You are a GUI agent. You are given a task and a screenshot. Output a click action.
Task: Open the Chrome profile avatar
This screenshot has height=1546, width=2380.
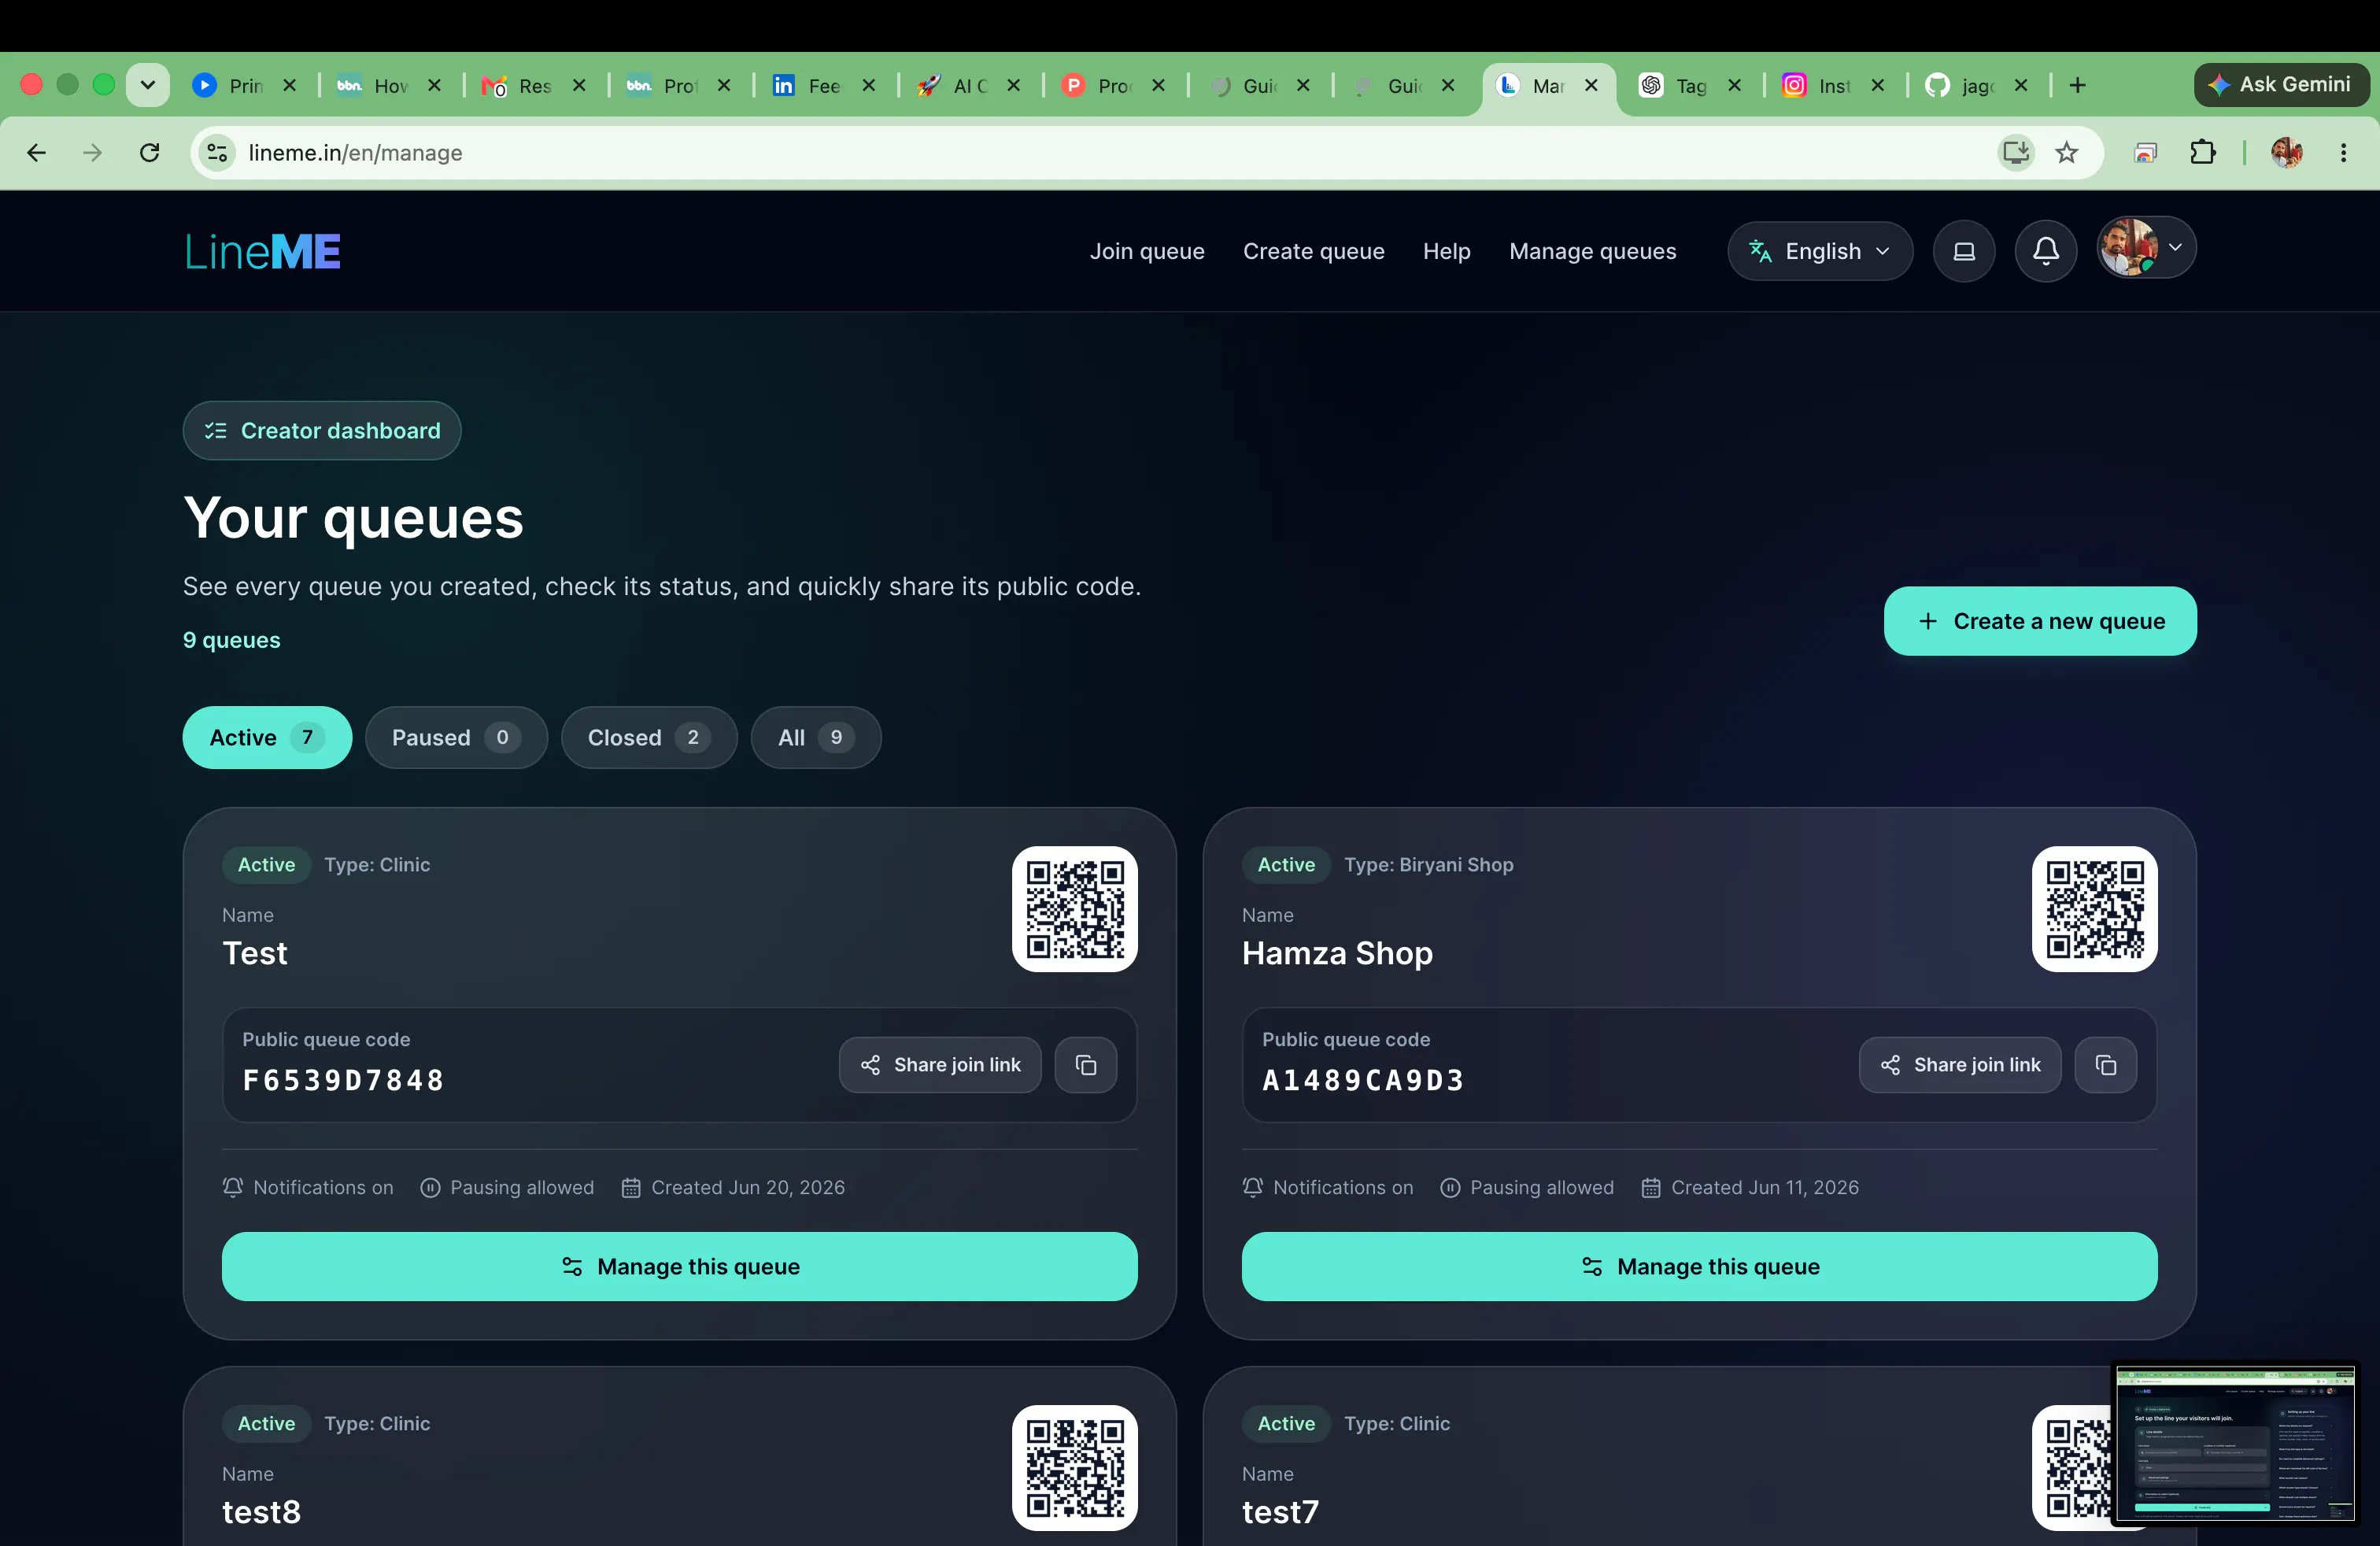click(x=2287, y=152)
